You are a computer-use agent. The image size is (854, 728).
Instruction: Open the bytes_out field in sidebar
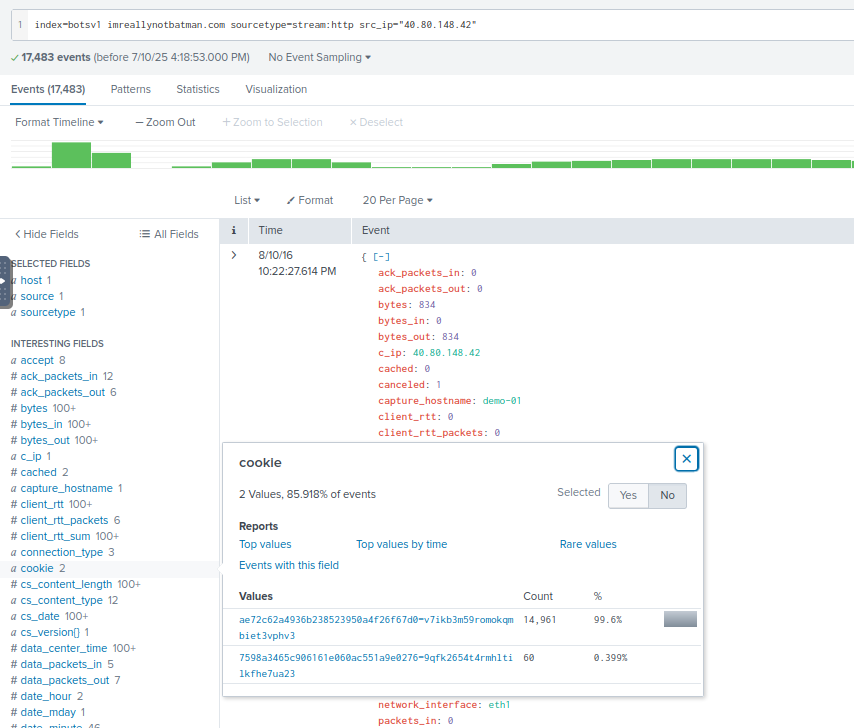(45, 441)
